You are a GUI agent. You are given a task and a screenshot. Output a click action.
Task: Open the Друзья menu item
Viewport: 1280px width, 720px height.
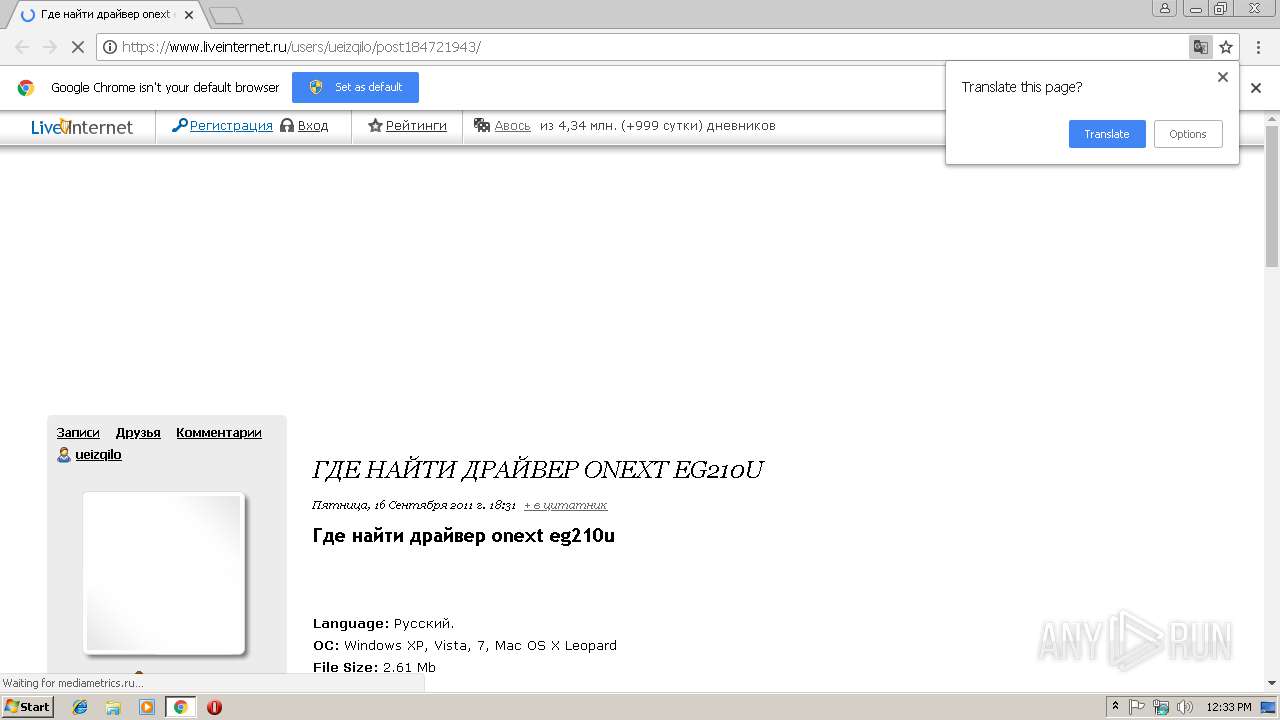tap(138, 432)
